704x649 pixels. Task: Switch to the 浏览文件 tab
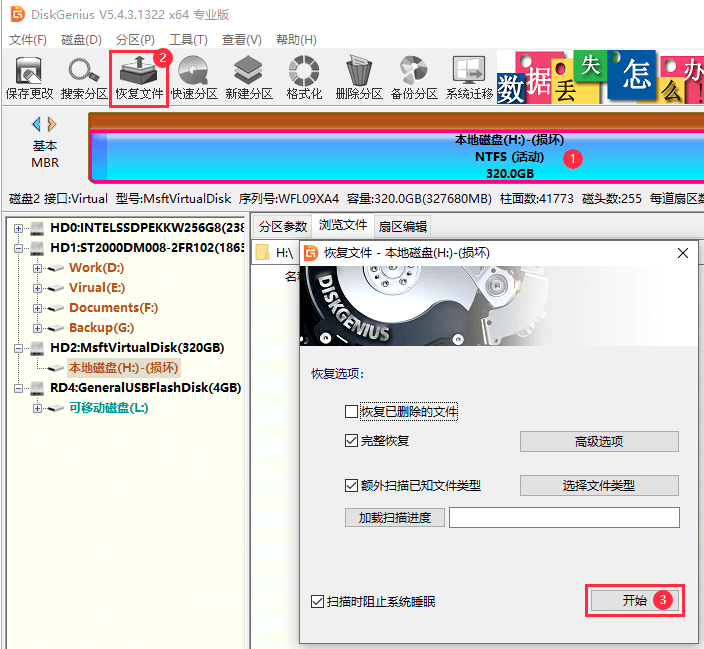(x=343, y=225)
